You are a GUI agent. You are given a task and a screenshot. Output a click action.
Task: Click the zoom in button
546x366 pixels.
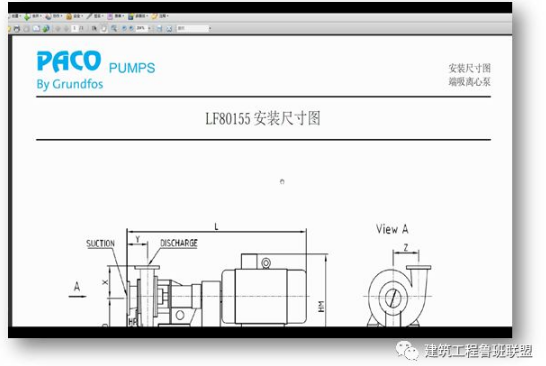[x=131, y=28]
